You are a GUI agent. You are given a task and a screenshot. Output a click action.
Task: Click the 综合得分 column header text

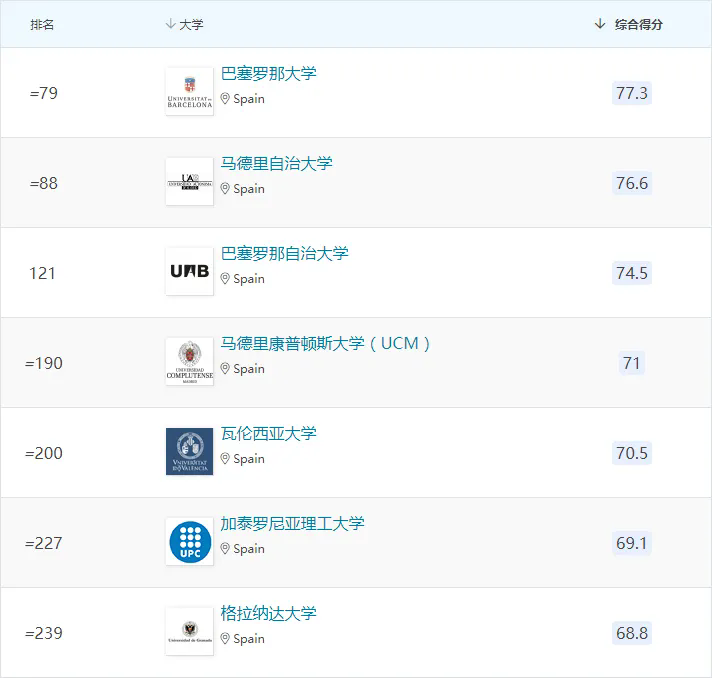639,25
